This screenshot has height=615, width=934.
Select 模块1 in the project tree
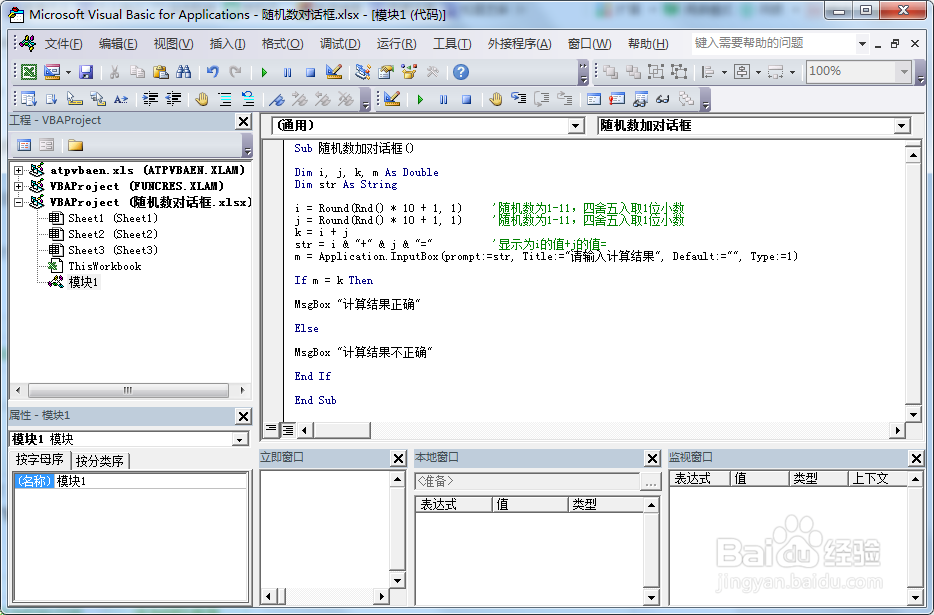83,282
